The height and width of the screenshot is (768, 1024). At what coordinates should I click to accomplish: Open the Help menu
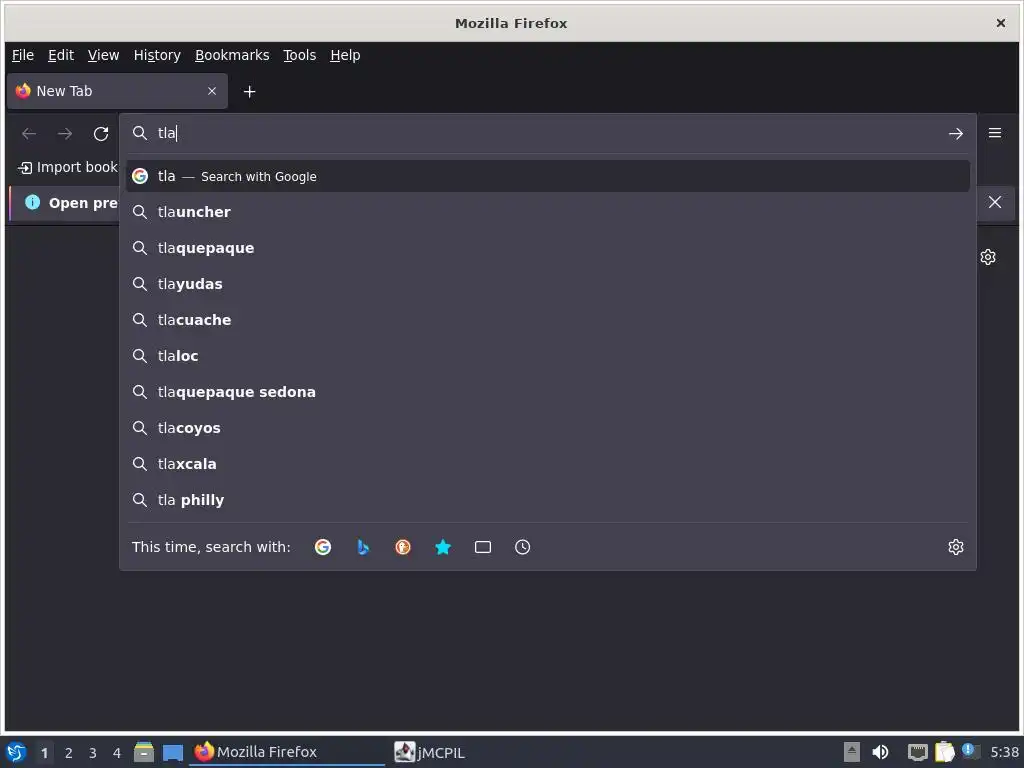coord(345,56)
